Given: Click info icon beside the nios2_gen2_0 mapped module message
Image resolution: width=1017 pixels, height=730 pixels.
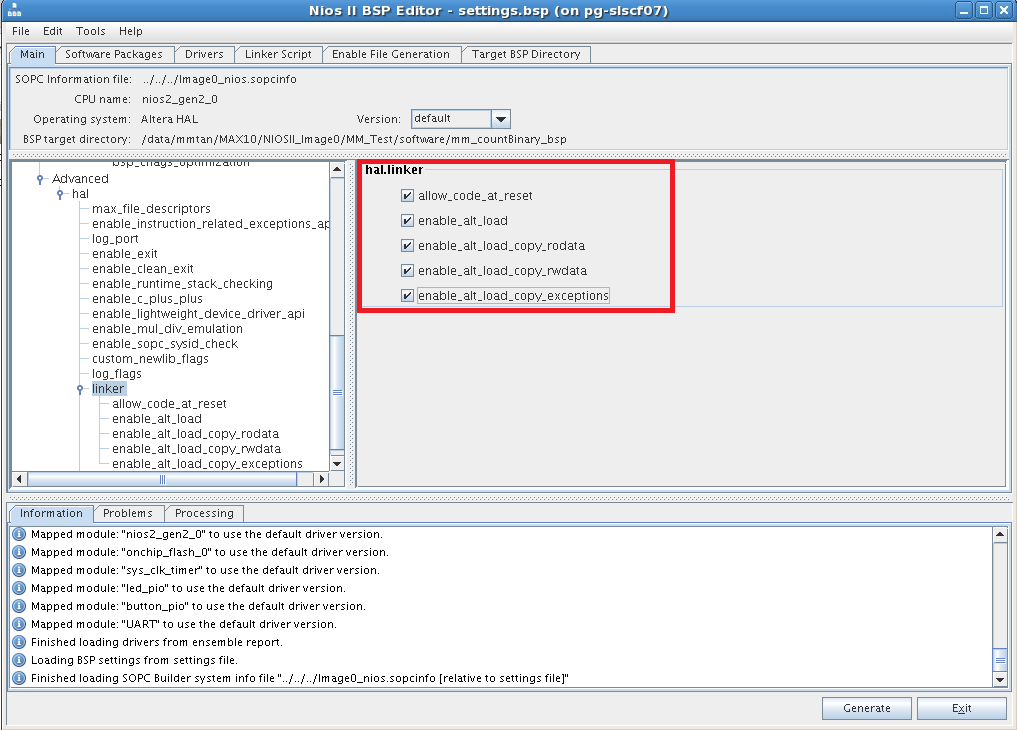Looking at the screenshot, I should 19,534.
